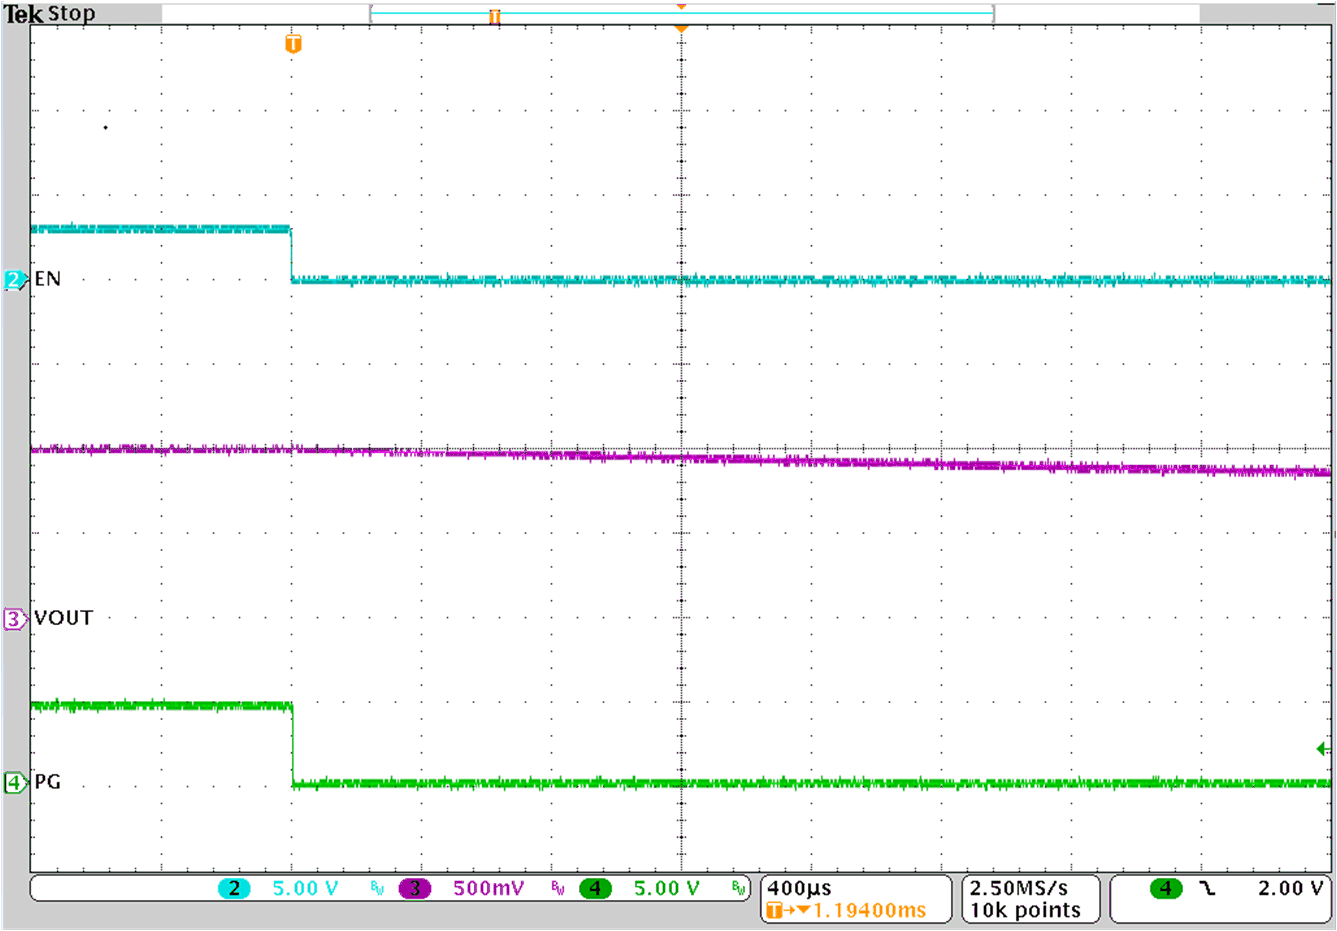Image resolution: width=1337 pixels, height=931 pixels.
Task: Select the Channel 4 PG marker
Action: pos(14,783)
